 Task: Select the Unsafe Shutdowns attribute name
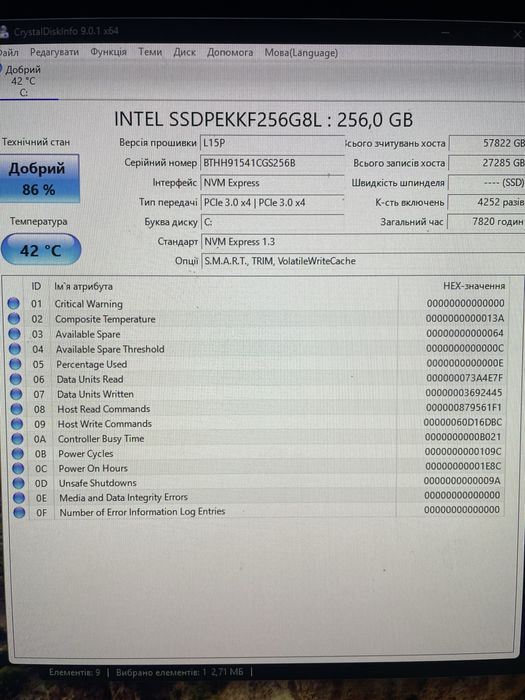coord(98,483)
